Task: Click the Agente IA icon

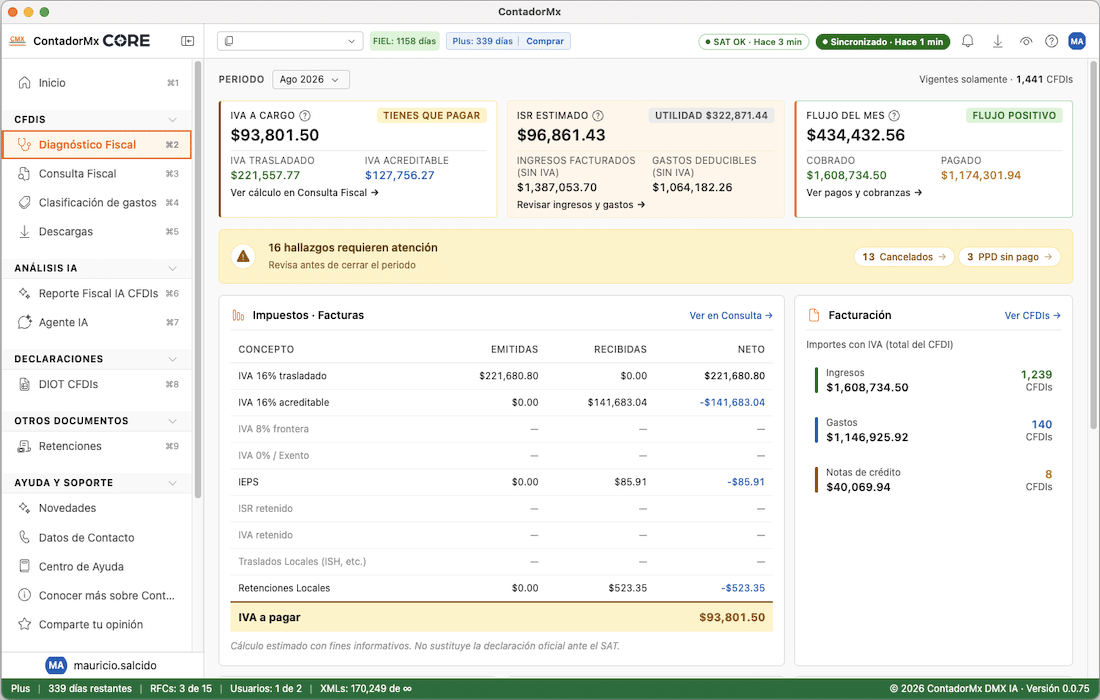Action: [25, 322]
